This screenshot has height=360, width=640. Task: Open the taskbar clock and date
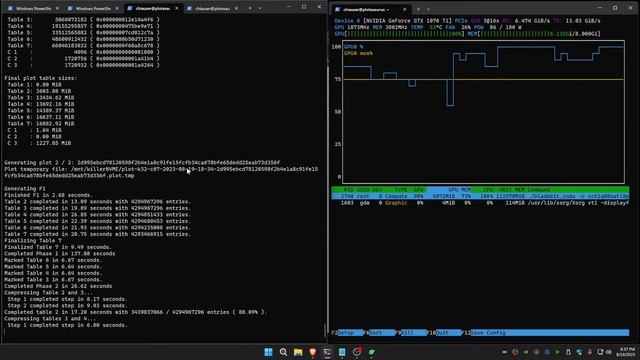[627, 352]
